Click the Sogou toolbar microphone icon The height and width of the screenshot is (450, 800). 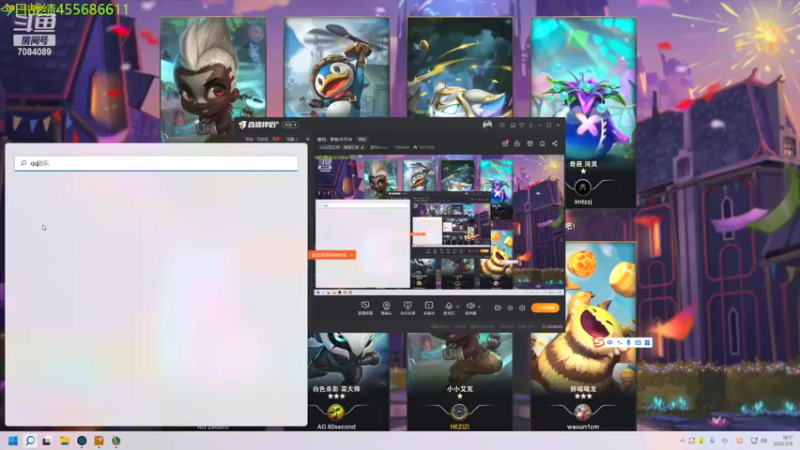point(629,343)
